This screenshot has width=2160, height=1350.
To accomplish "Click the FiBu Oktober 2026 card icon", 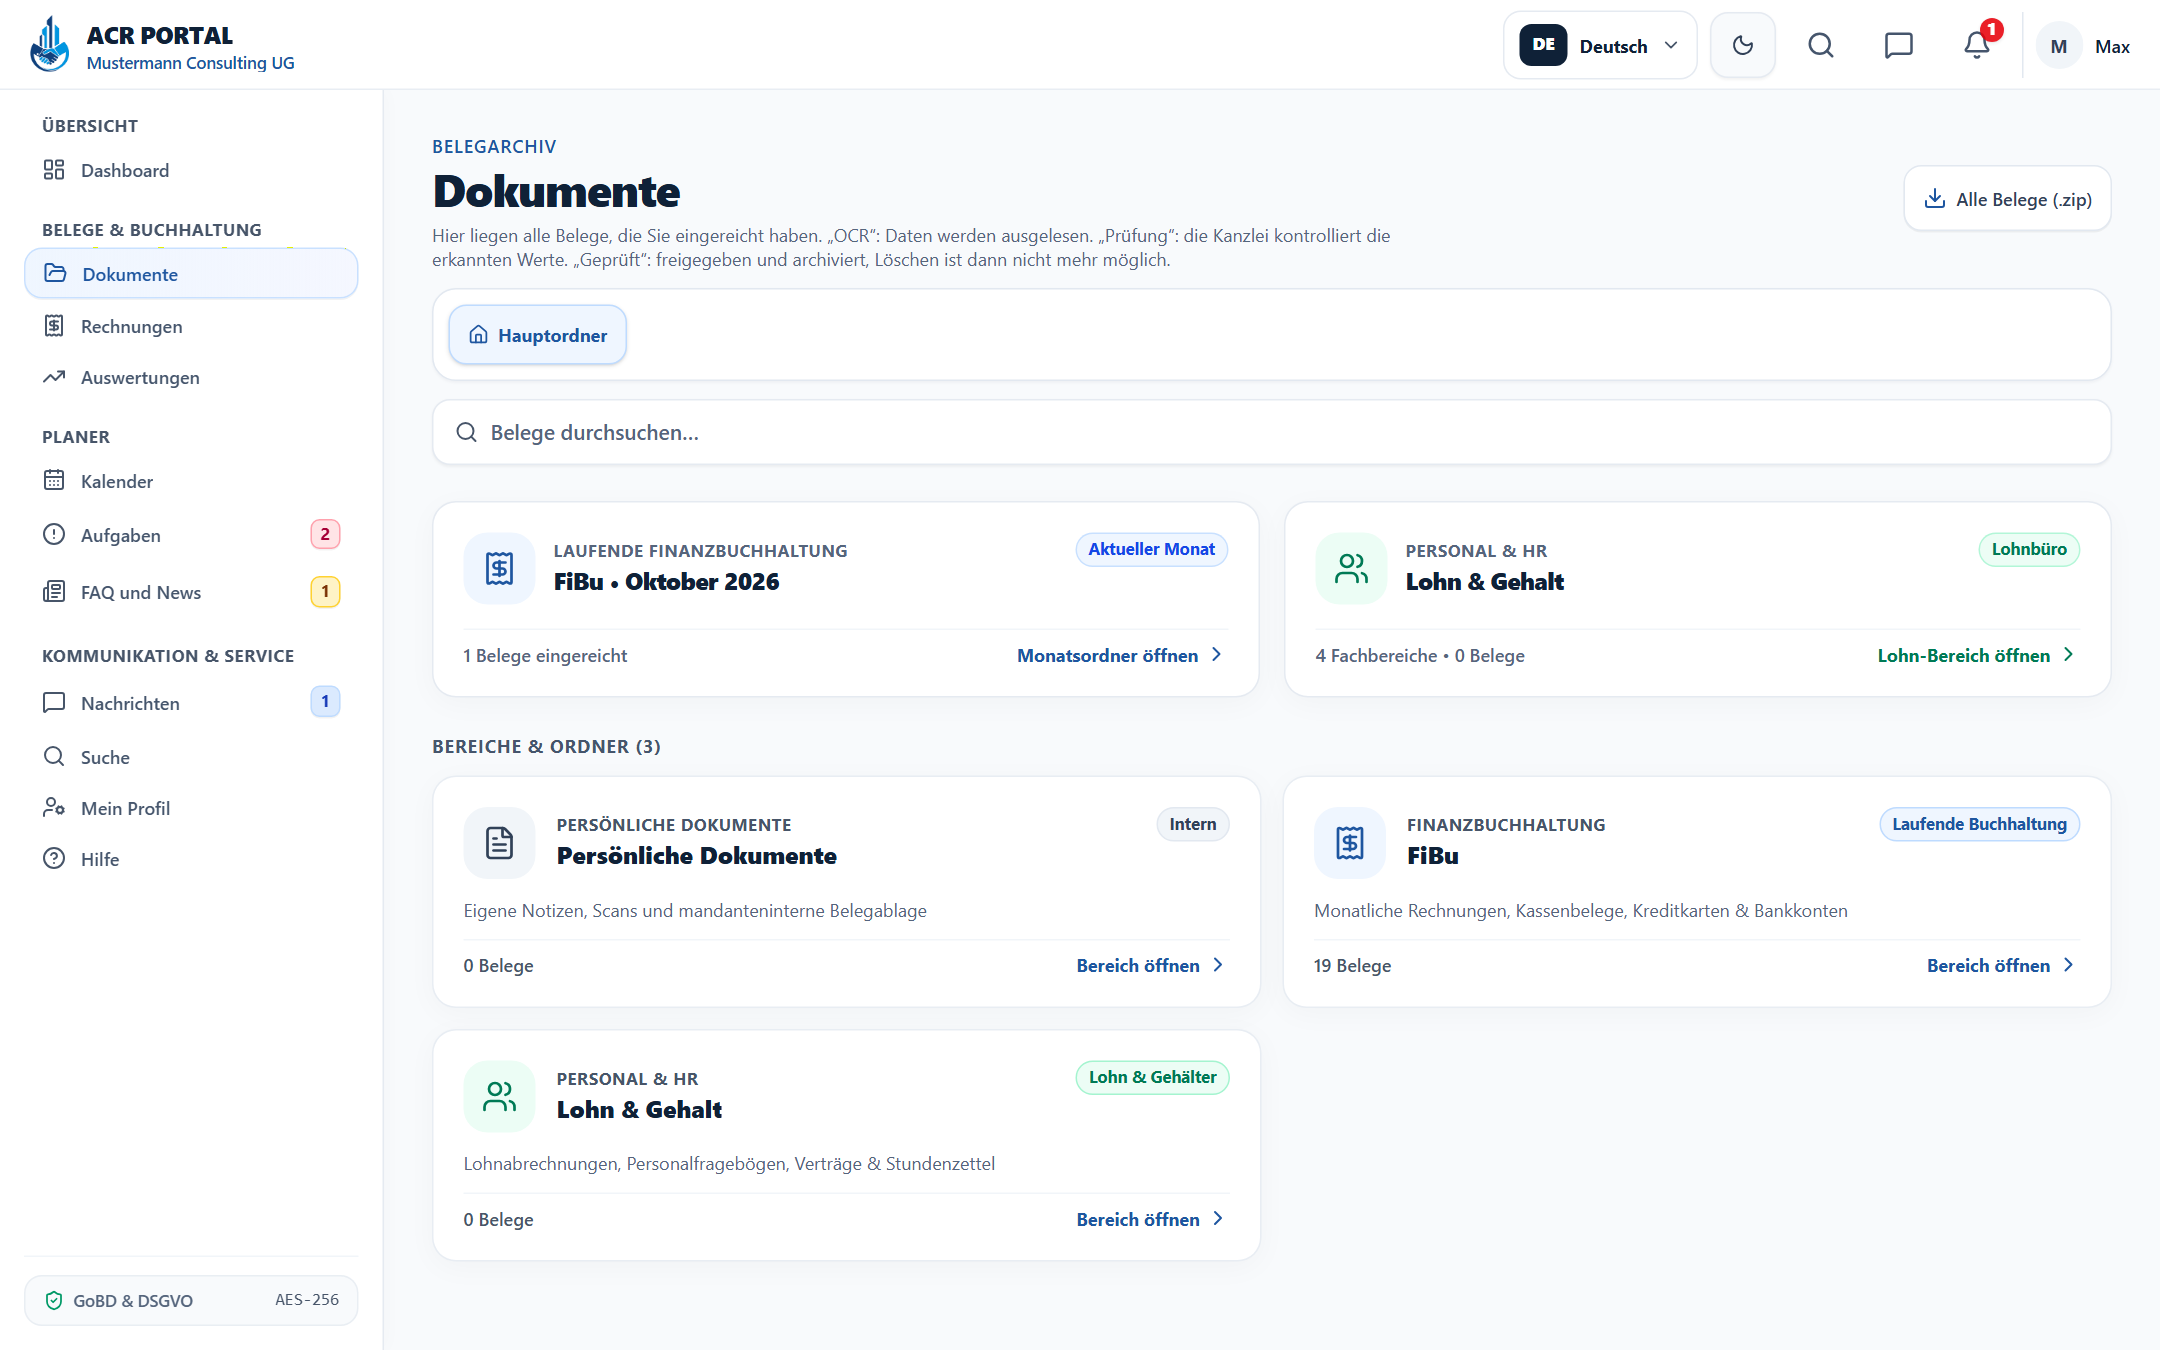I will pyautogui.click(x=499, y=568).
